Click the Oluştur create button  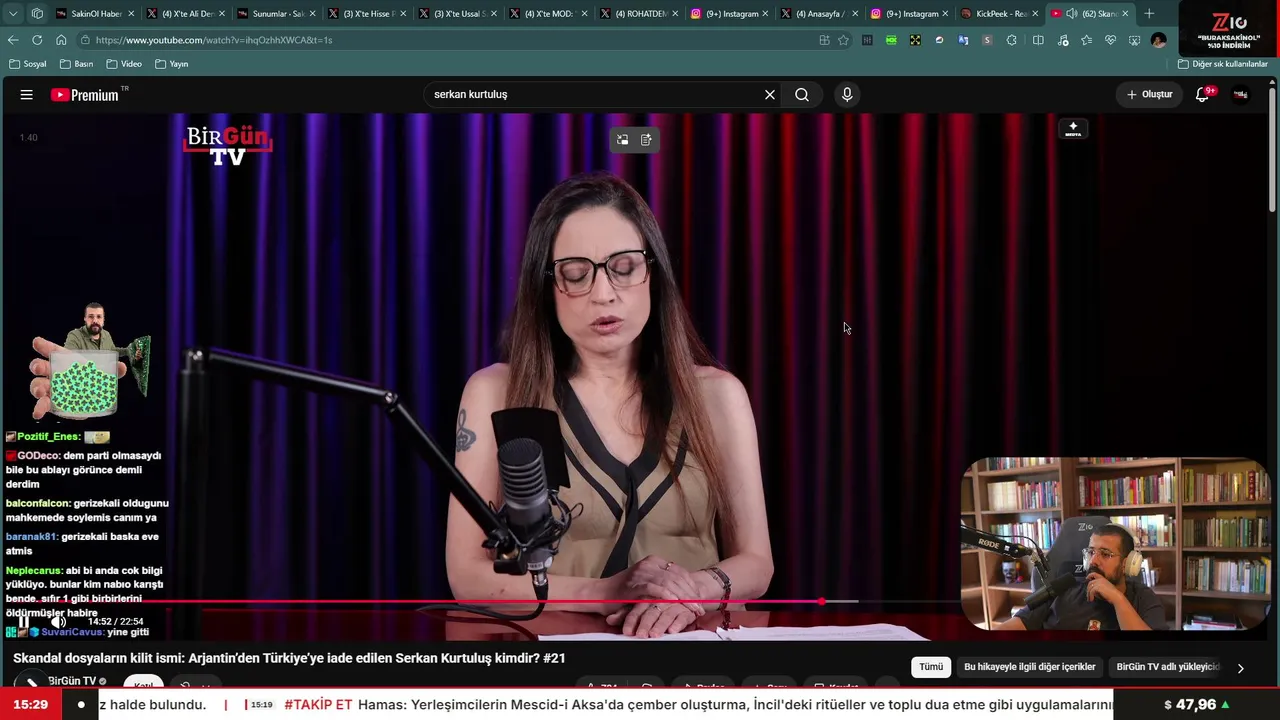(1149, 95)
